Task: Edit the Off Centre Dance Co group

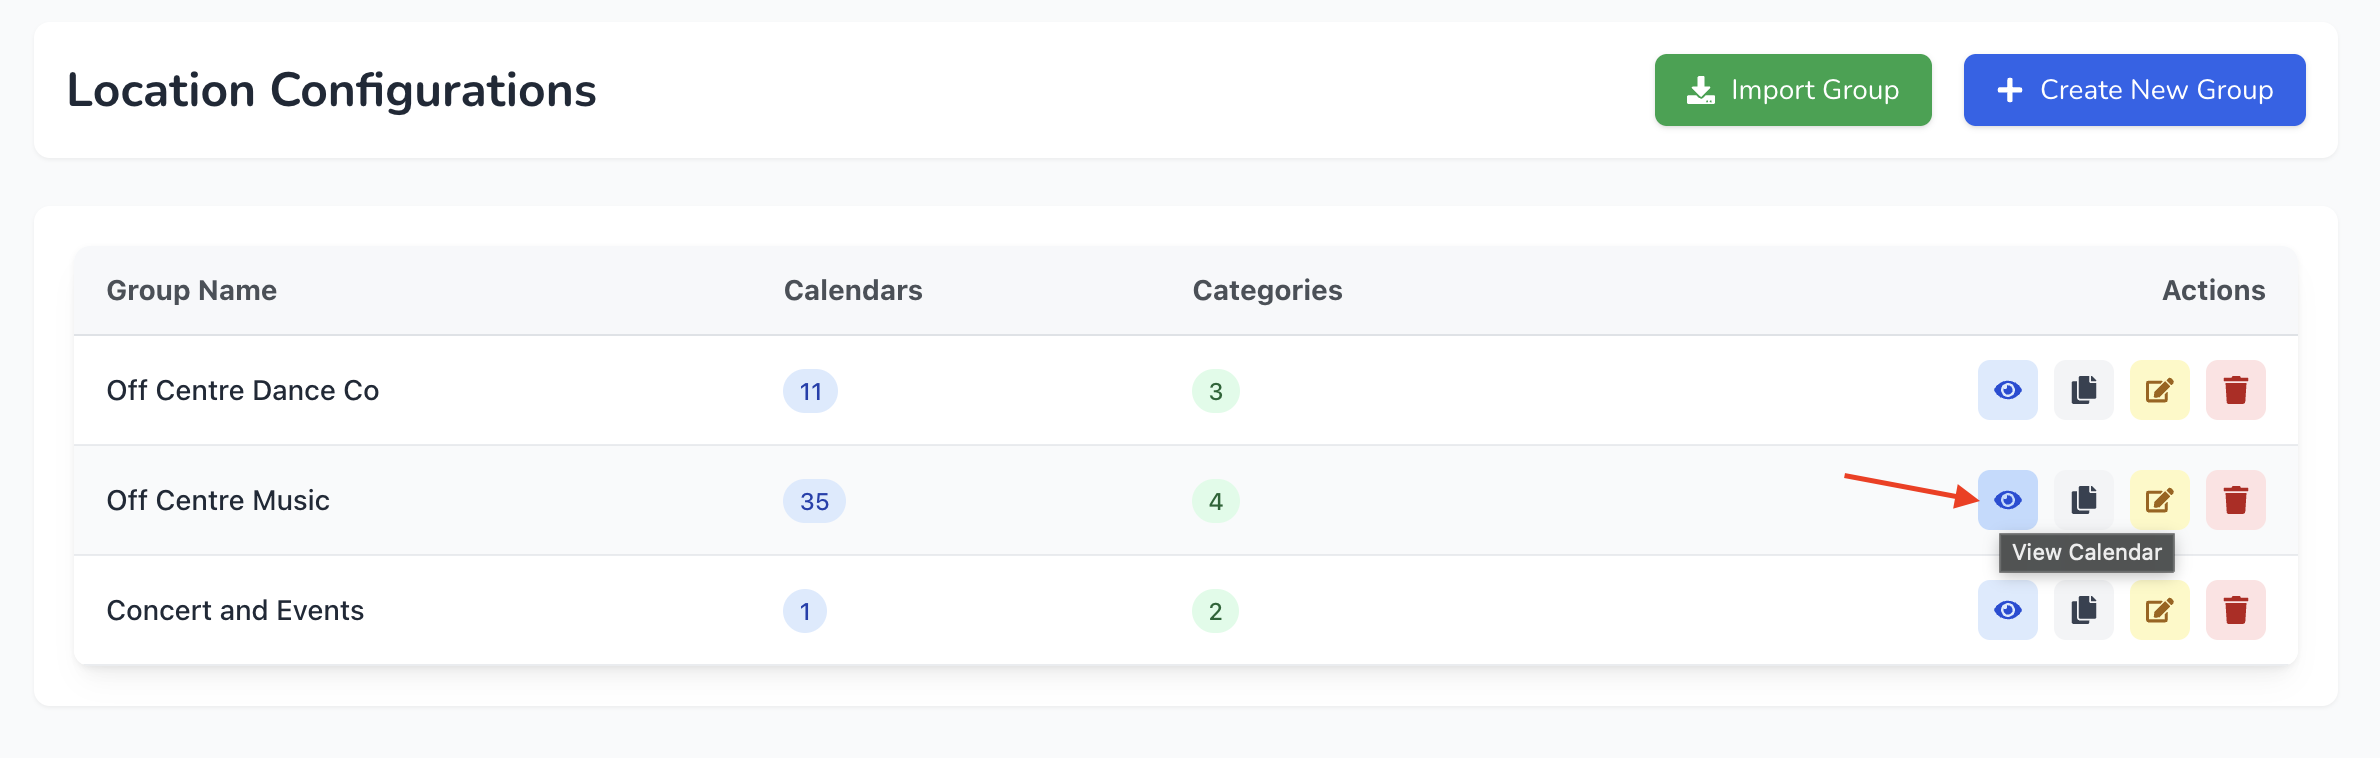Action: click(x=2159, y=390)
